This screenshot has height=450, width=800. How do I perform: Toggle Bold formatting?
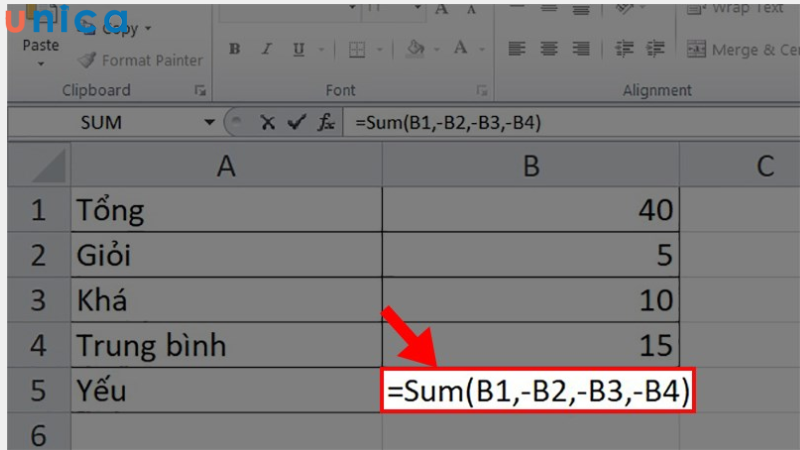tap(235, 49)
